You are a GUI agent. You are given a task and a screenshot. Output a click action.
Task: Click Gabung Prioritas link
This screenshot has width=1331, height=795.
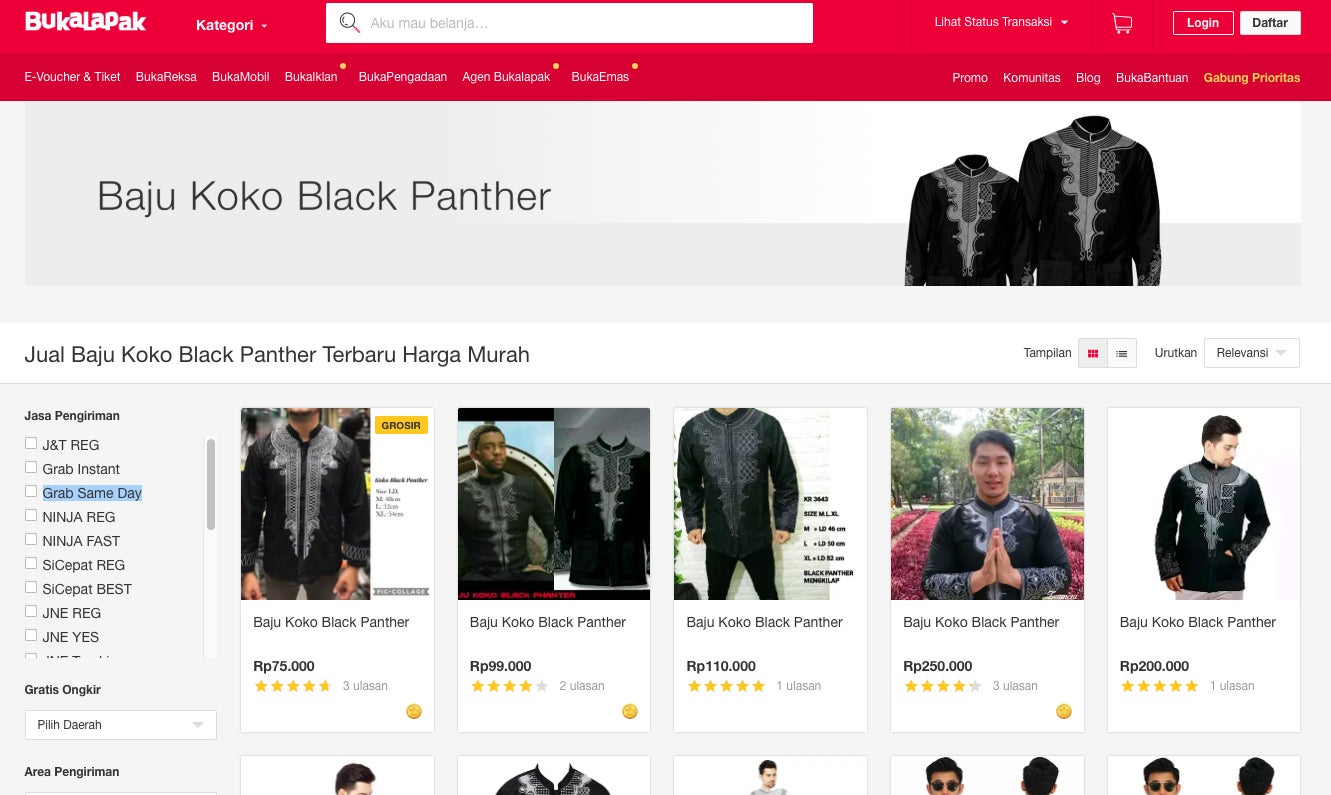pos(1252,78)
